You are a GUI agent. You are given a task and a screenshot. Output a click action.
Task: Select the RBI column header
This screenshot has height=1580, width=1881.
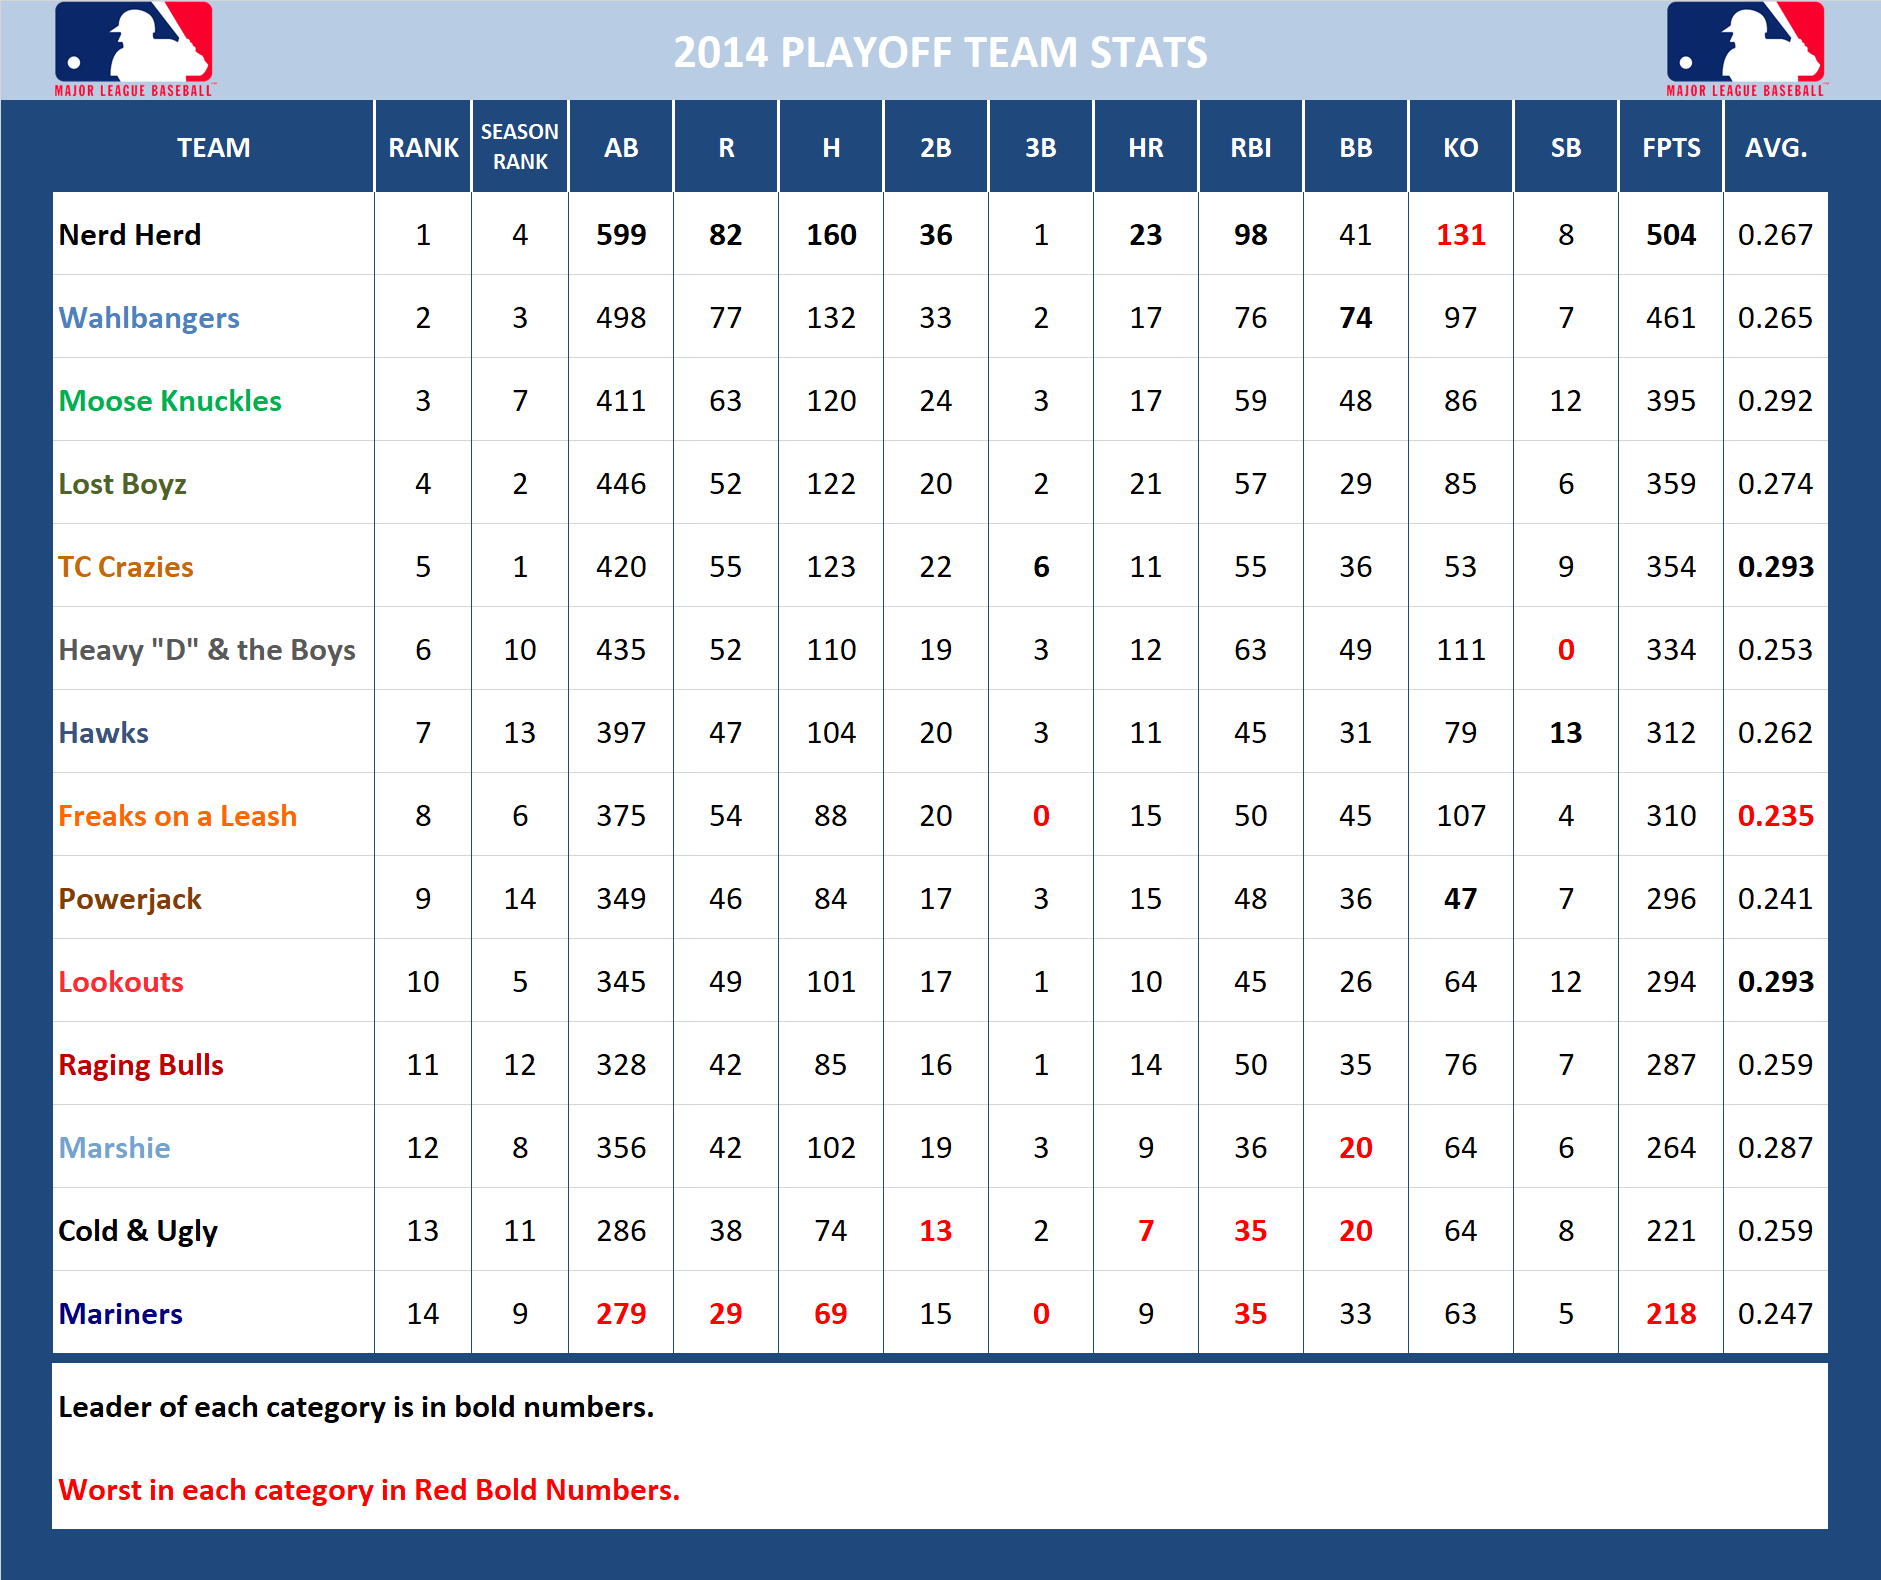(x=1250, y=147)
